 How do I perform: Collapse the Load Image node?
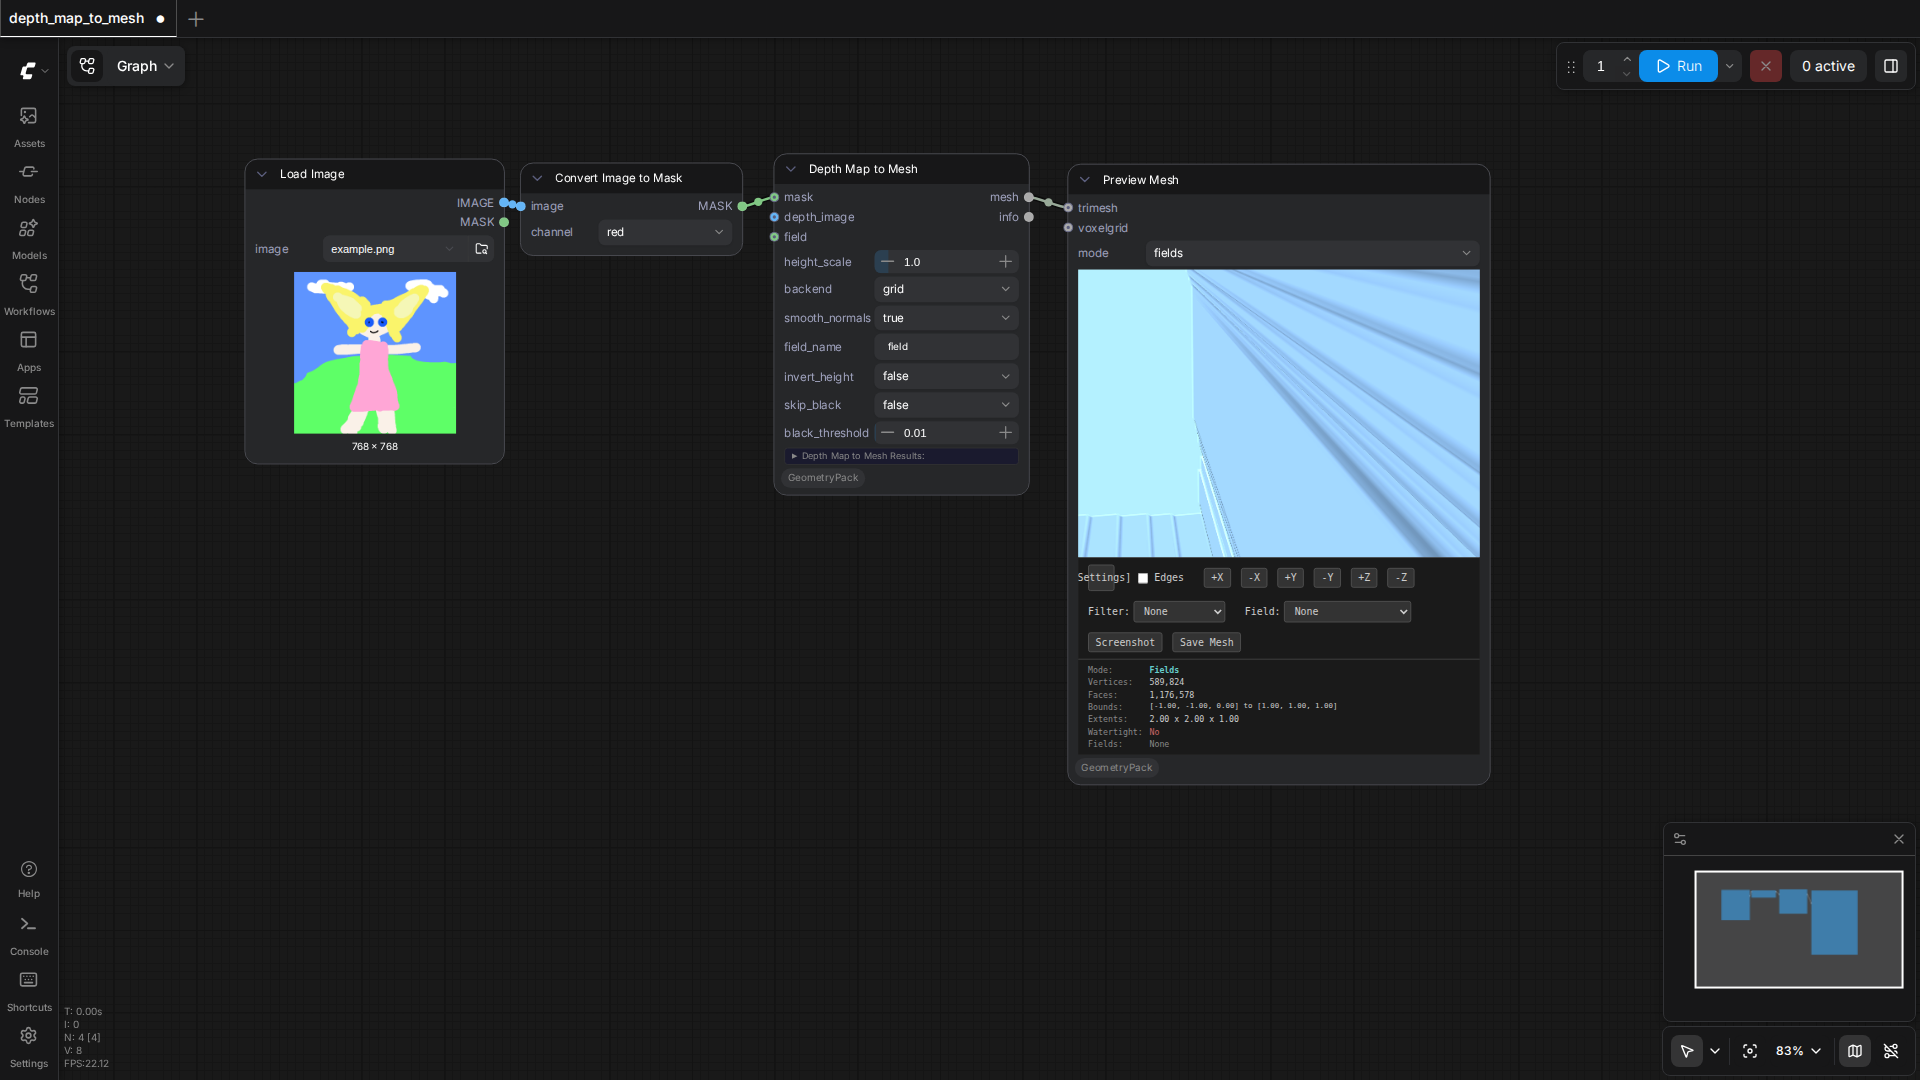click(262, 174)
